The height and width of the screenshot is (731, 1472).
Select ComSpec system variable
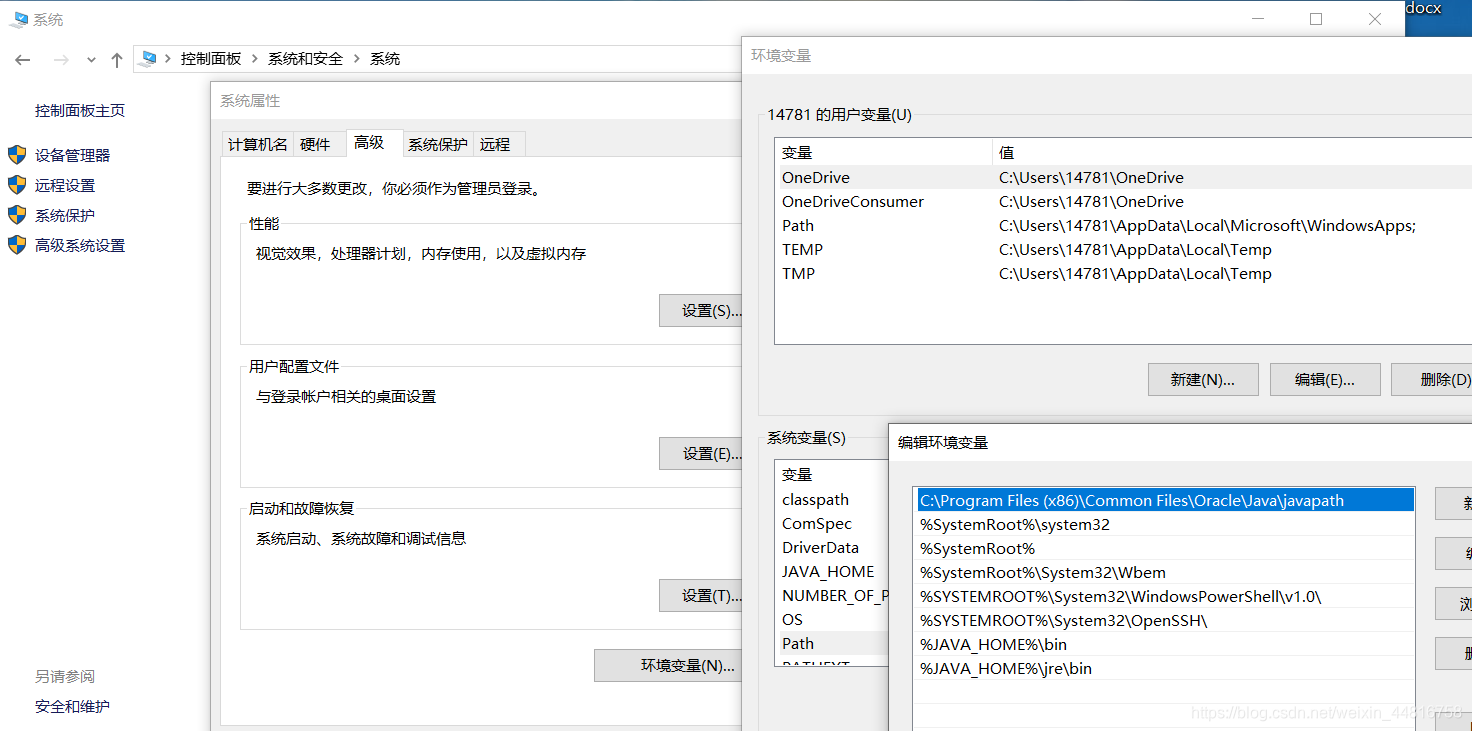[832, 524]
